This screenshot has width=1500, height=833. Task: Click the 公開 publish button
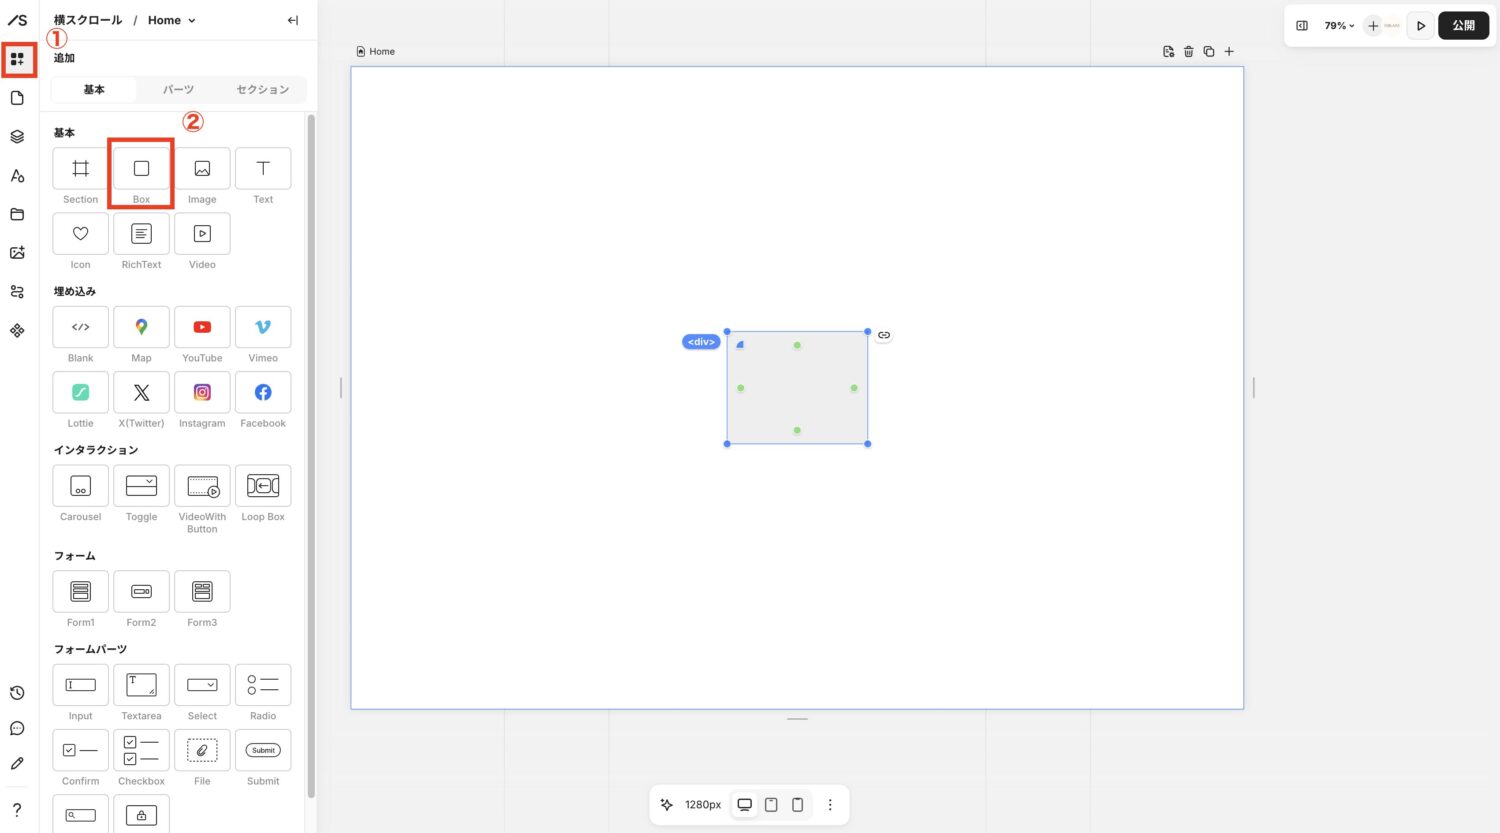pos(1463,26)
